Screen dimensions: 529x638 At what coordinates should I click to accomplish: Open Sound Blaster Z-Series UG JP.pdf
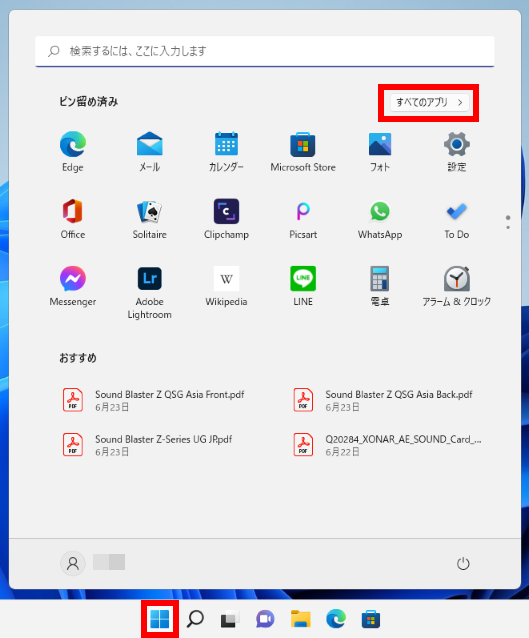coord(147,445)
